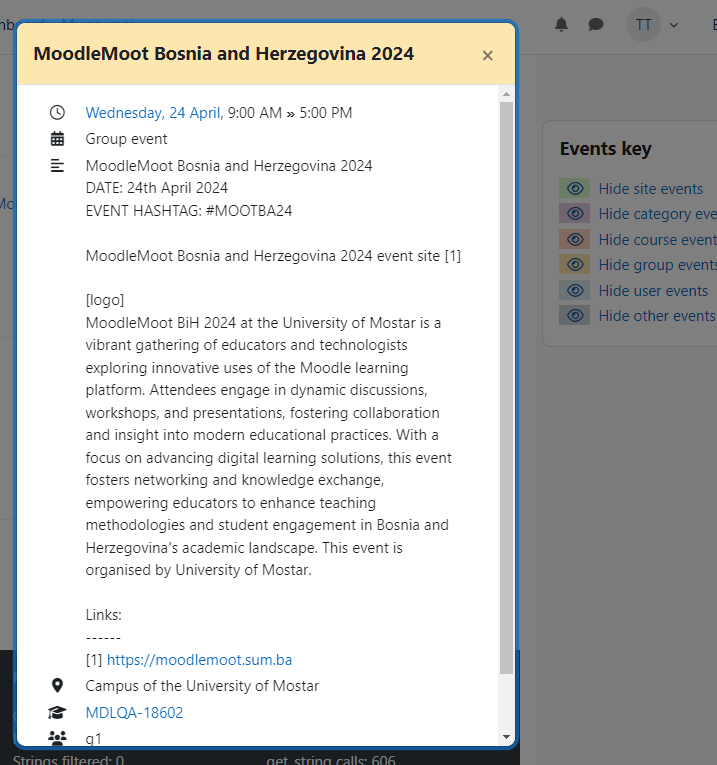
Task: Click the location pin icon
Action: 57,685
